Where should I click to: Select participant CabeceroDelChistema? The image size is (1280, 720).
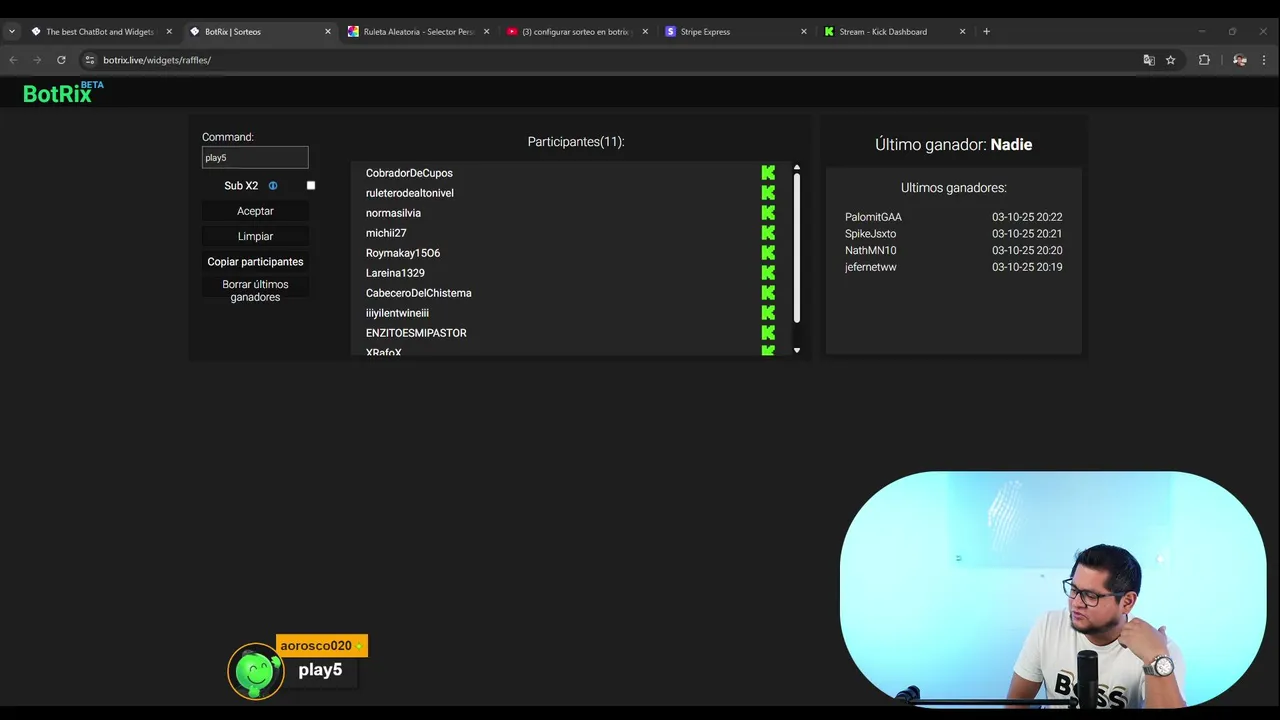419,293
